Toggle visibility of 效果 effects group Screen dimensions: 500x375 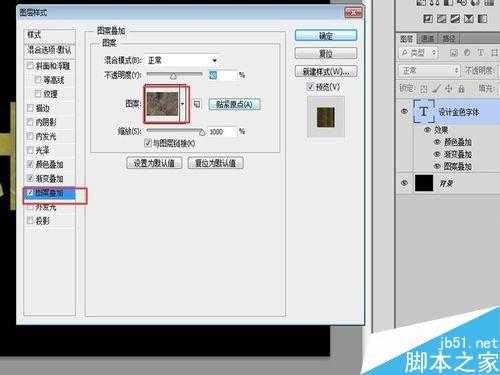click(x=428, y=130)
